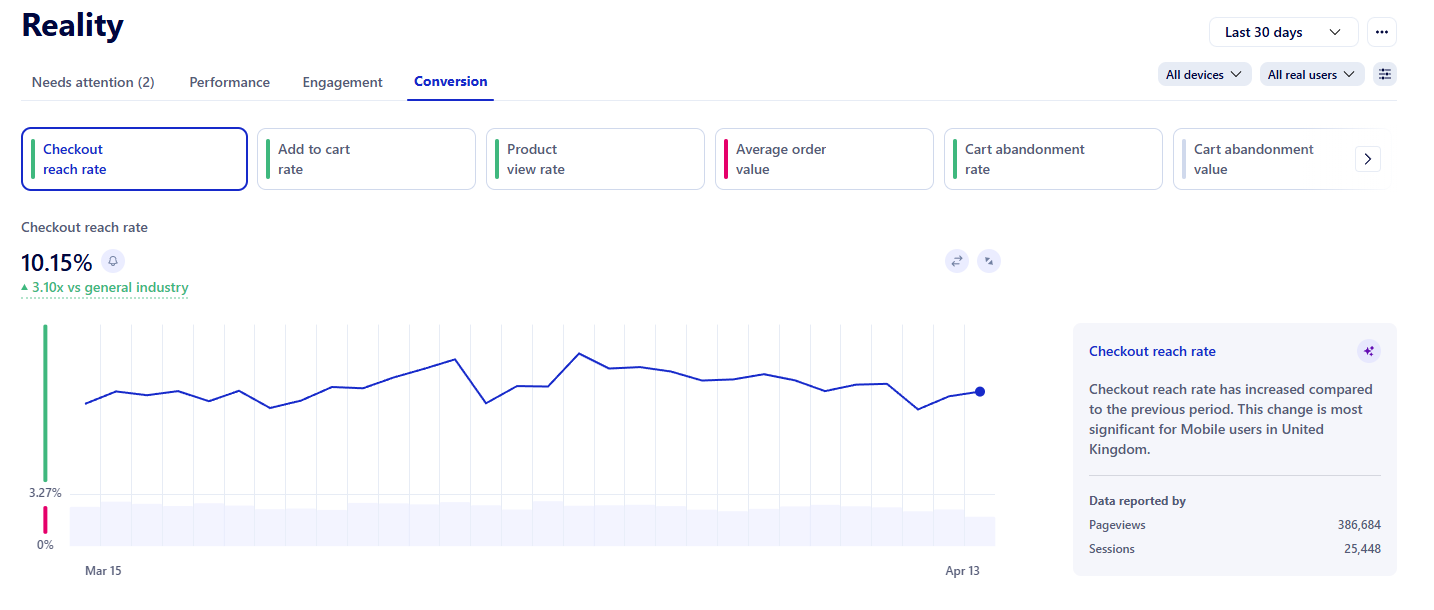Switch to the Engagement tab
The width and height of the screenshot is (1434, 610).
(342, 82)
